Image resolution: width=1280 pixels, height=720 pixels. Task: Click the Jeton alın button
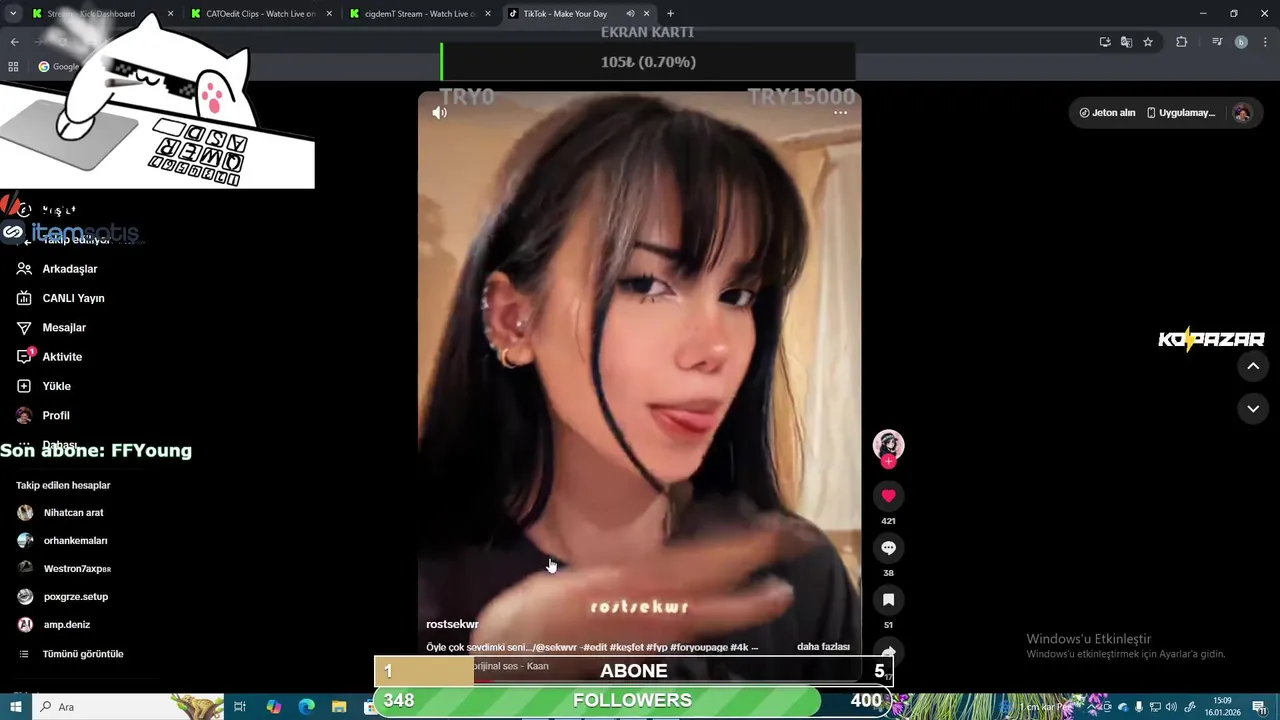click(1107, 113)
